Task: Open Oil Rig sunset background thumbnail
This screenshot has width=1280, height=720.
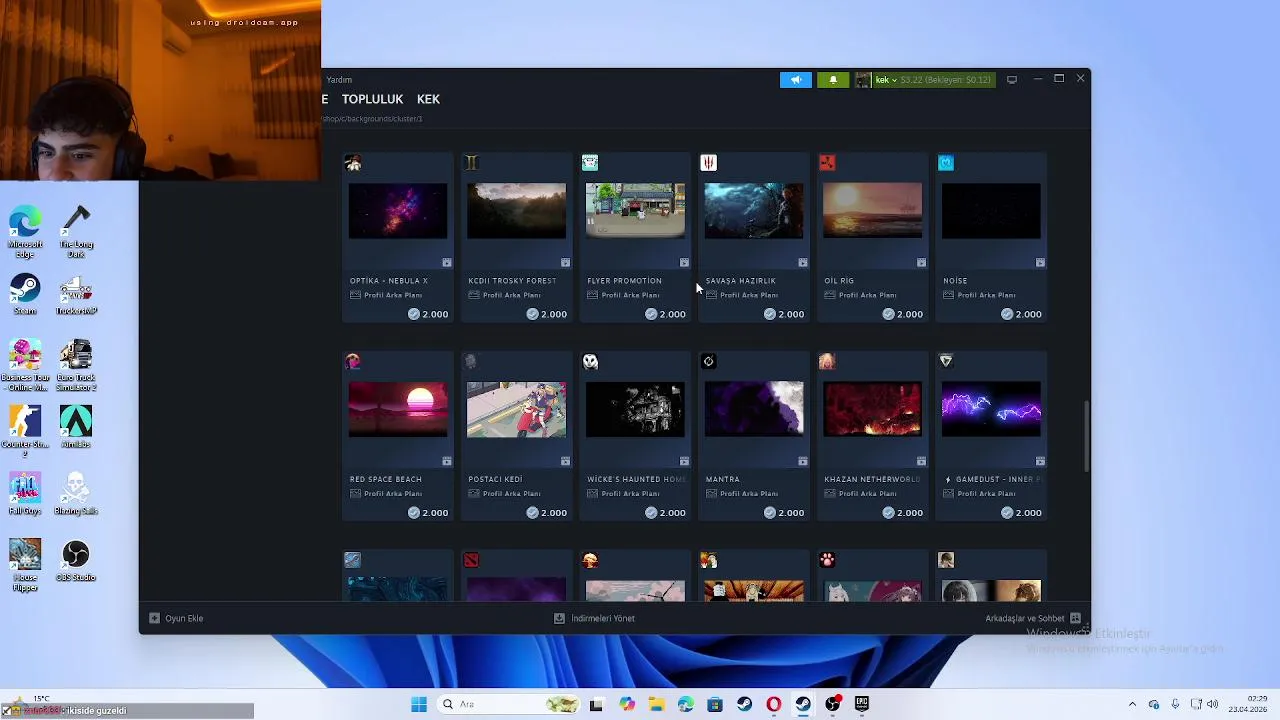Action: tap(872, 211)
